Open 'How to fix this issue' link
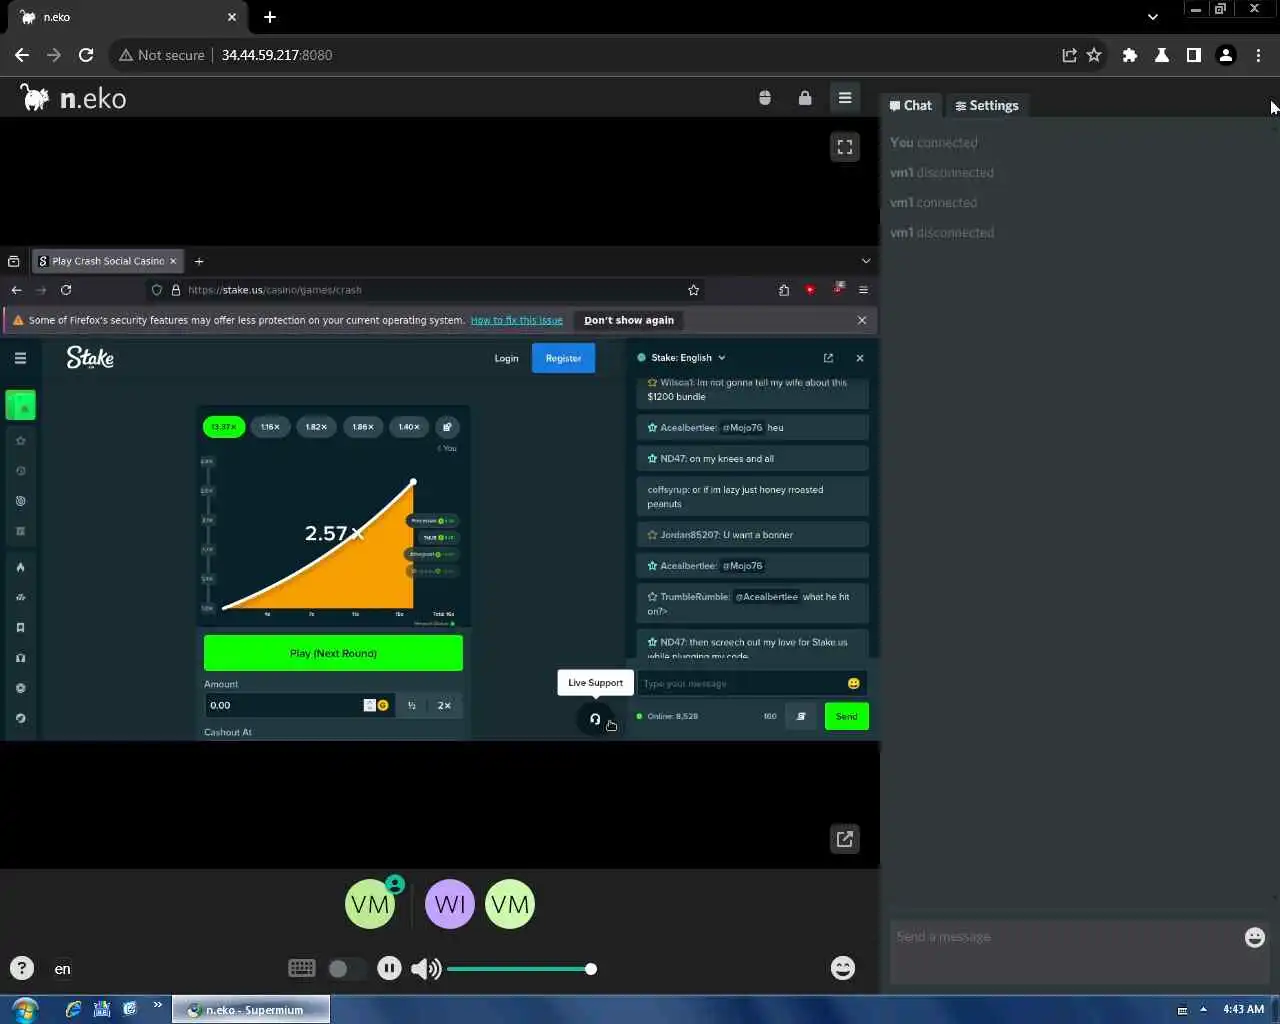1280x1024 pixels. [517, 320]
